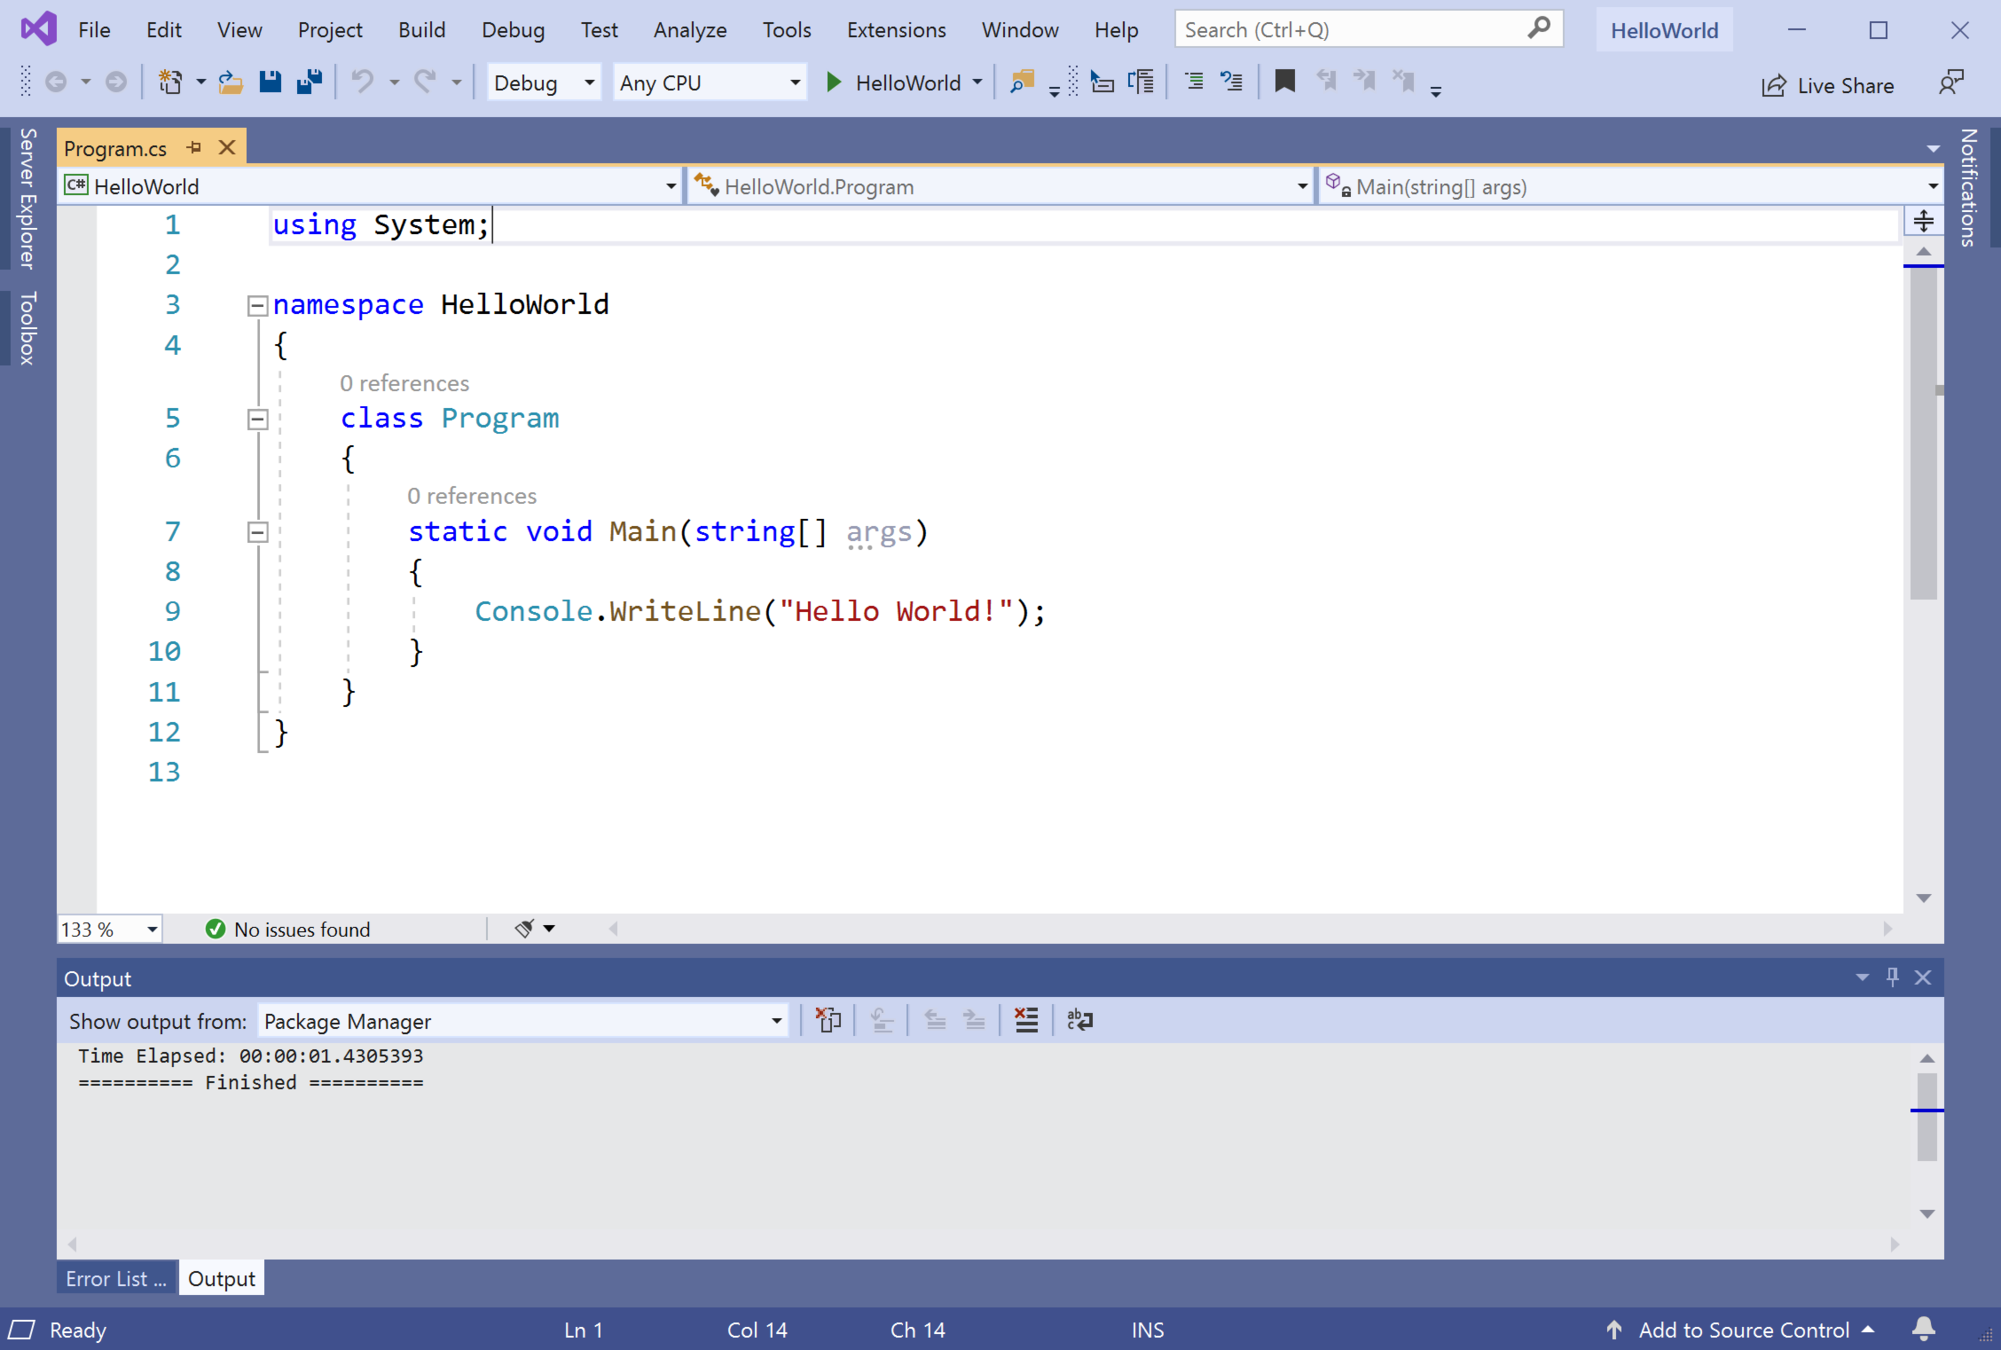Toggle a bookmark using bookmark icon

tap(1285, 82)
